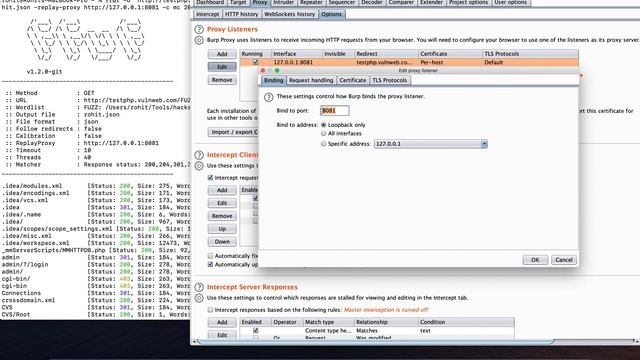Click Add button under Proxy Listeners
Viewport: 640px width, 360px height.
[x=222, y=54]
